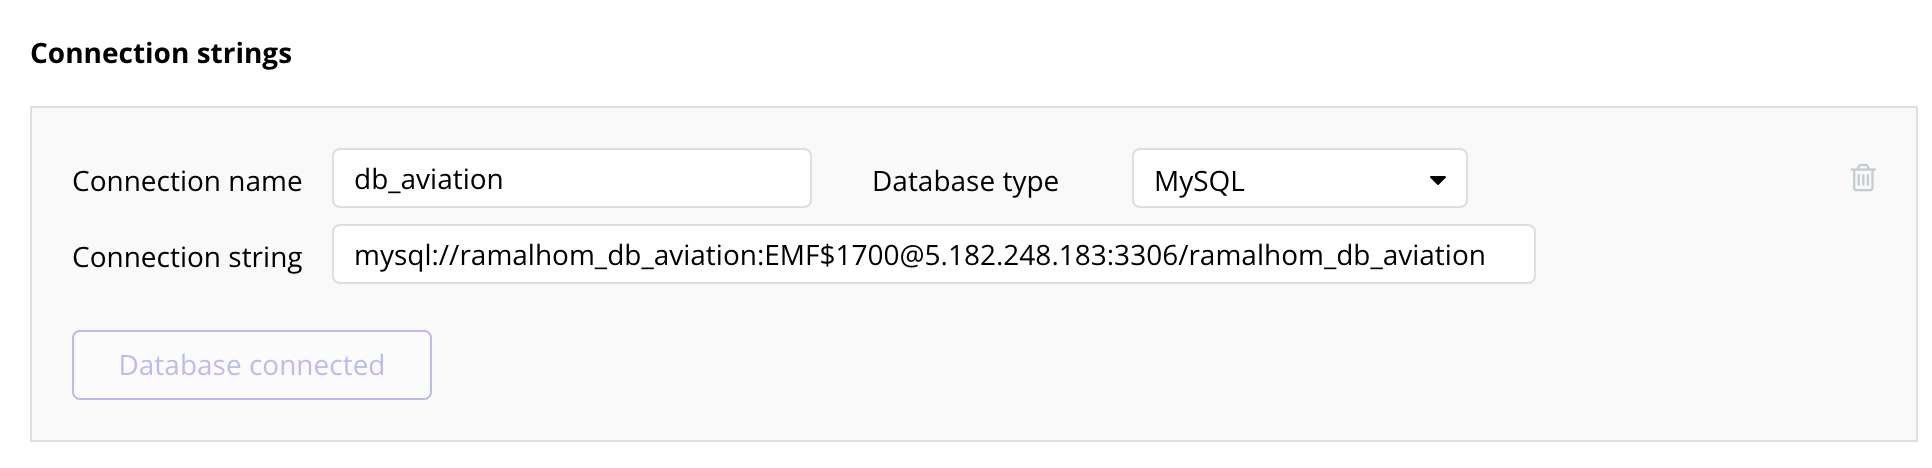Screen dimensions: 1932x468
Task: Click the MySQL text in the dropdown
Action: pyautogui.click(x=1199, y=181)
